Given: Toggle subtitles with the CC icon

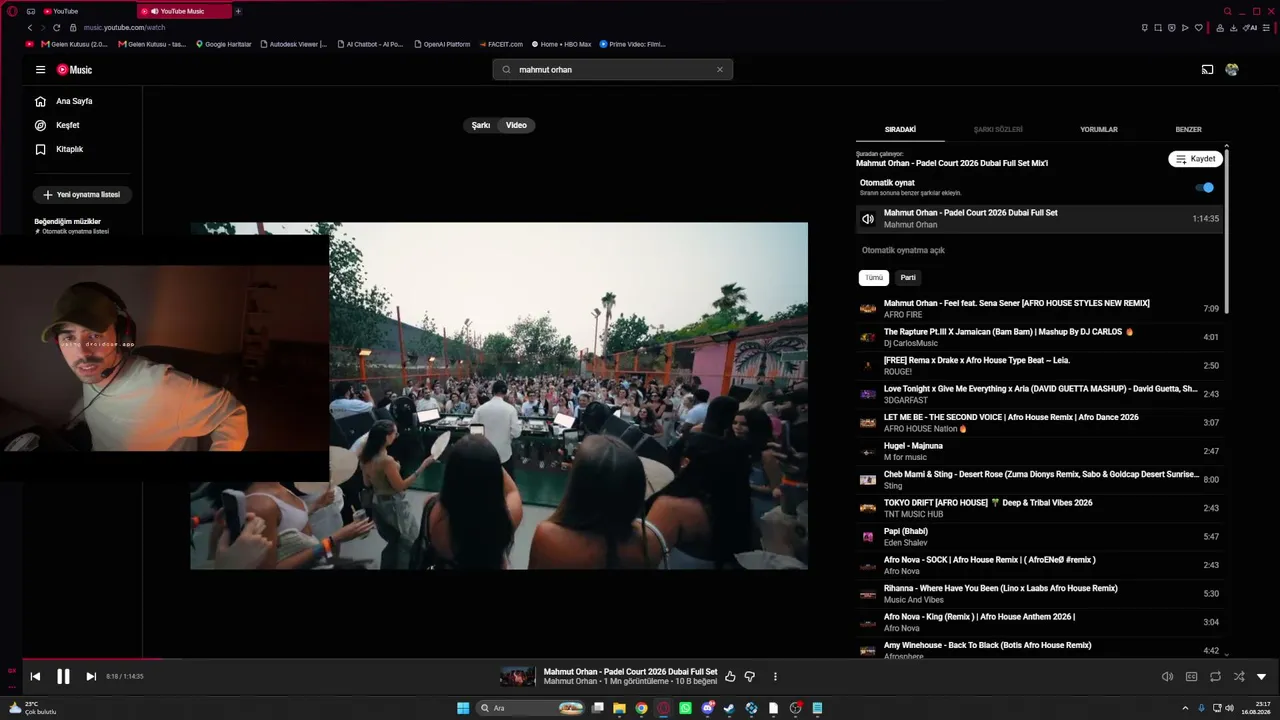Looking at the screenshot, I should (1191, 677).
